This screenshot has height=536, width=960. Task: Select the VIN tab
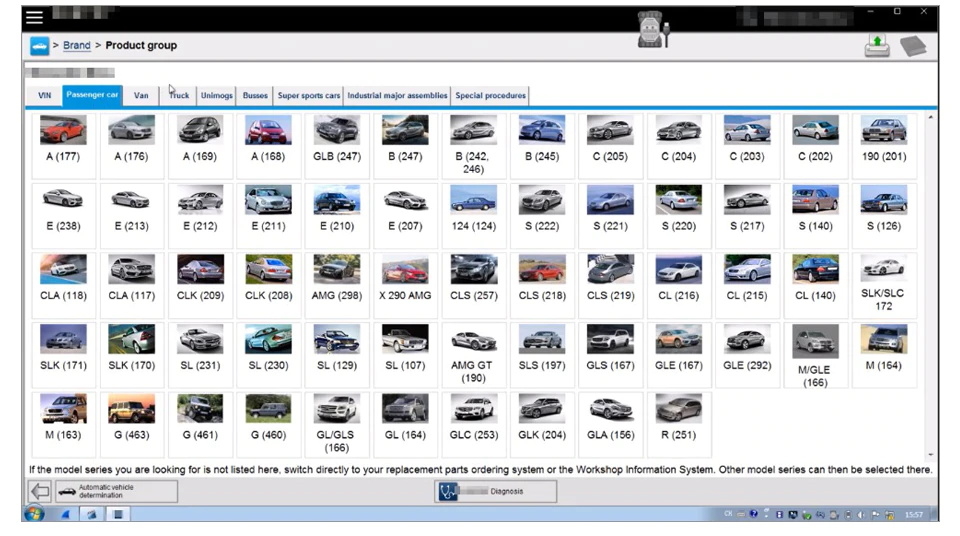coord(44,96)
